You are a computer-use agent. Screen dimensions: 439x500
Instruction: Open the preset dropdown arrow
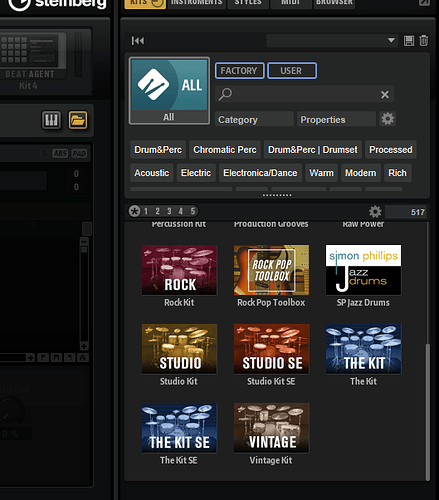point(391,40)
